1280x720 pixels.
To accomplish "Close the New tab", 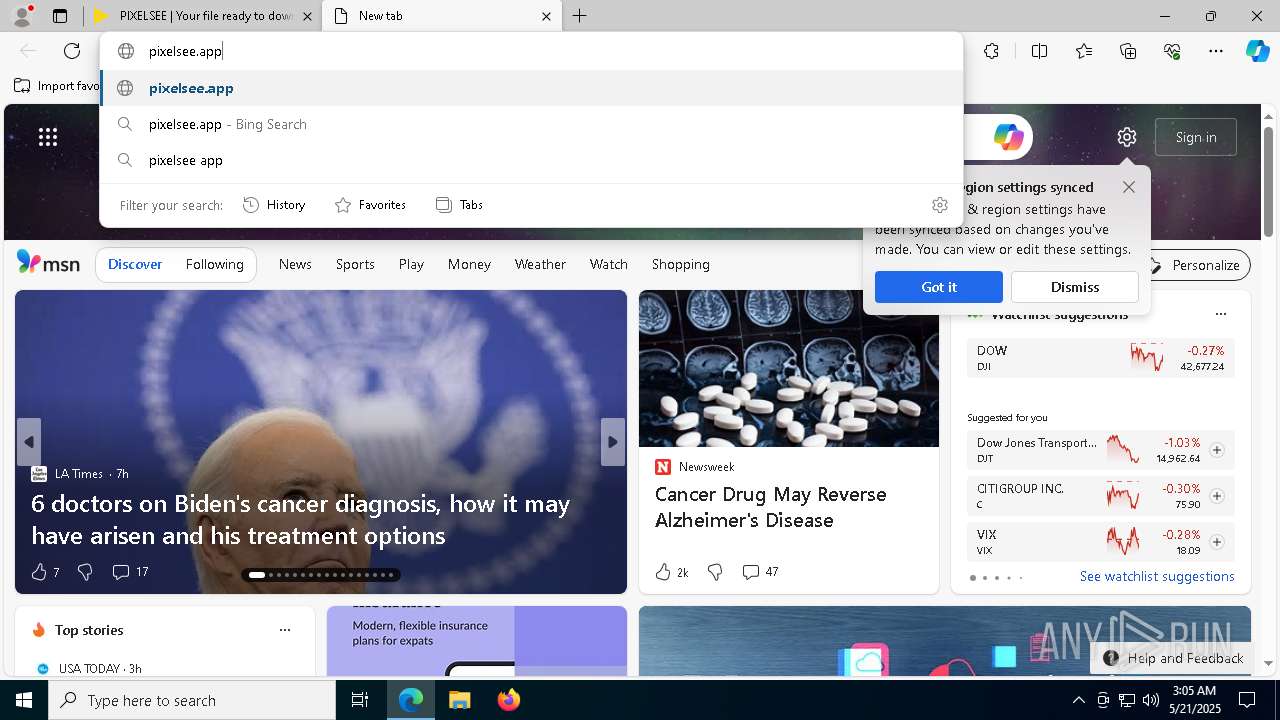I will pos(546,16).
